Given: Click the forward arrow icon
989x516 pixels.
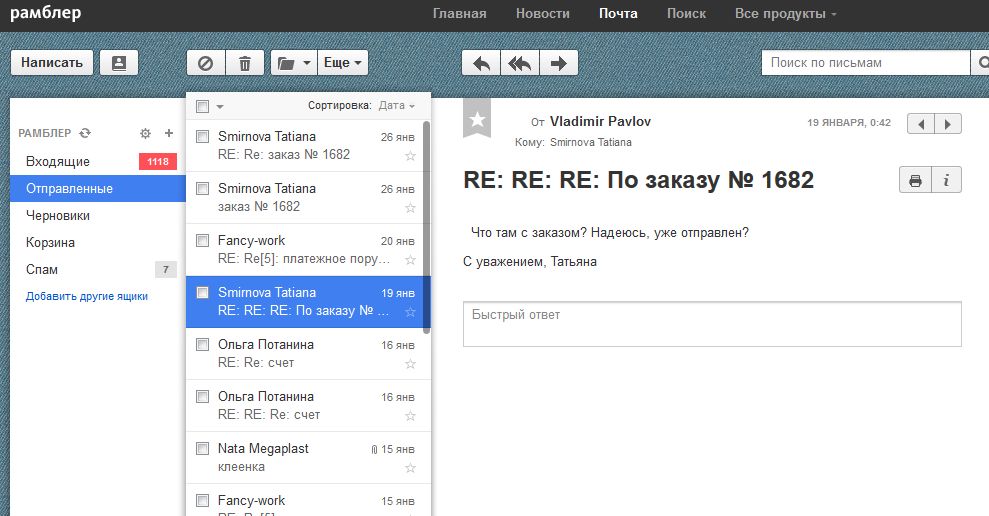Looking at the screenshot, I should click(x=558, y=62).
